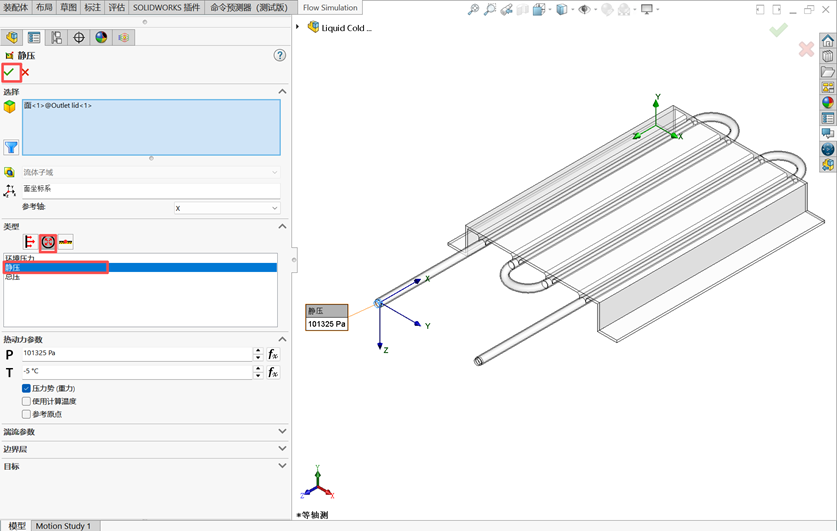Select 环境压力 in the type list
Viewport: 837px width, 531px height.
click(20, 258)
